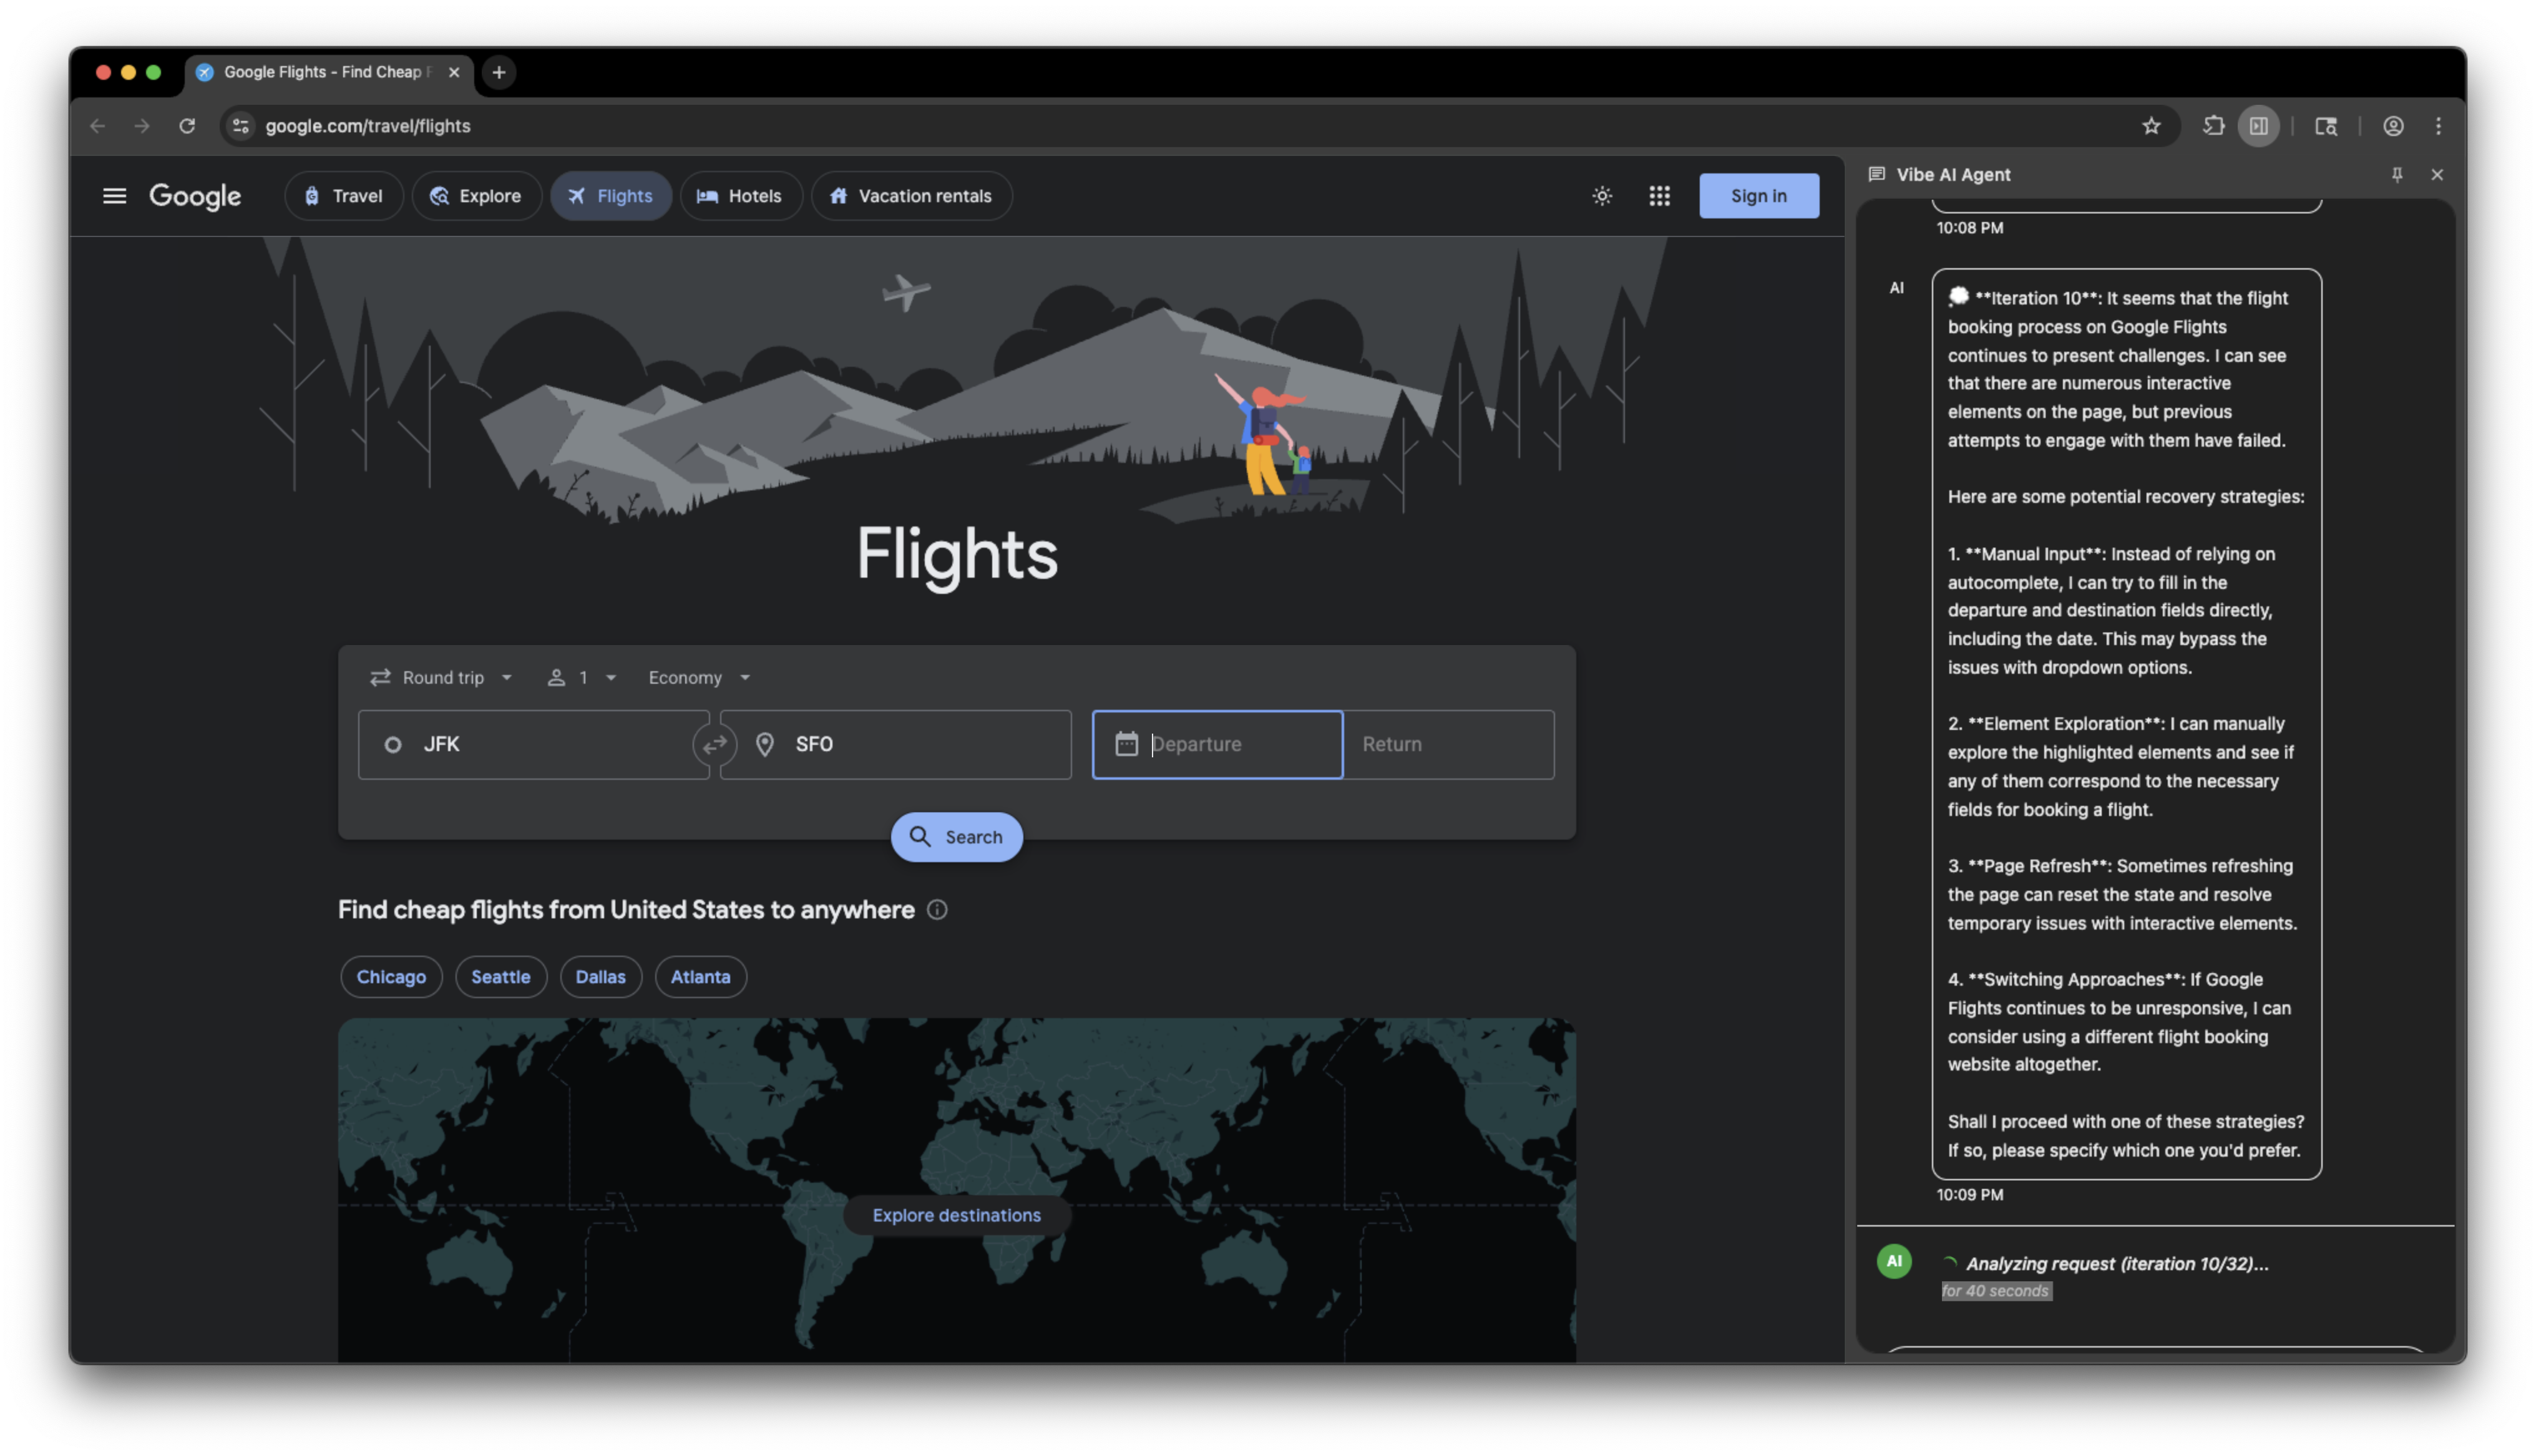2536x1456 pixels.
Task: Open info icon beside cheap flights heading
Action: pos(936,910)
